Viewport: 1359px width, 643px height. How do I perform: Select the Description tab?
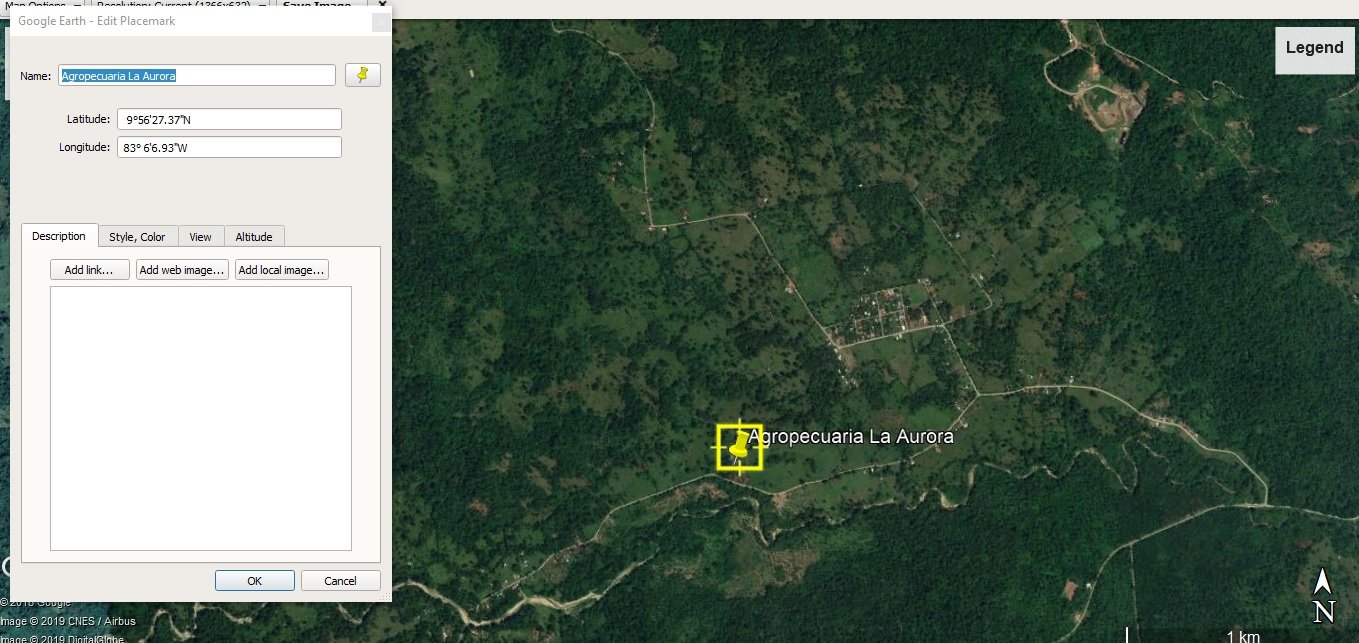pos(59,236)
